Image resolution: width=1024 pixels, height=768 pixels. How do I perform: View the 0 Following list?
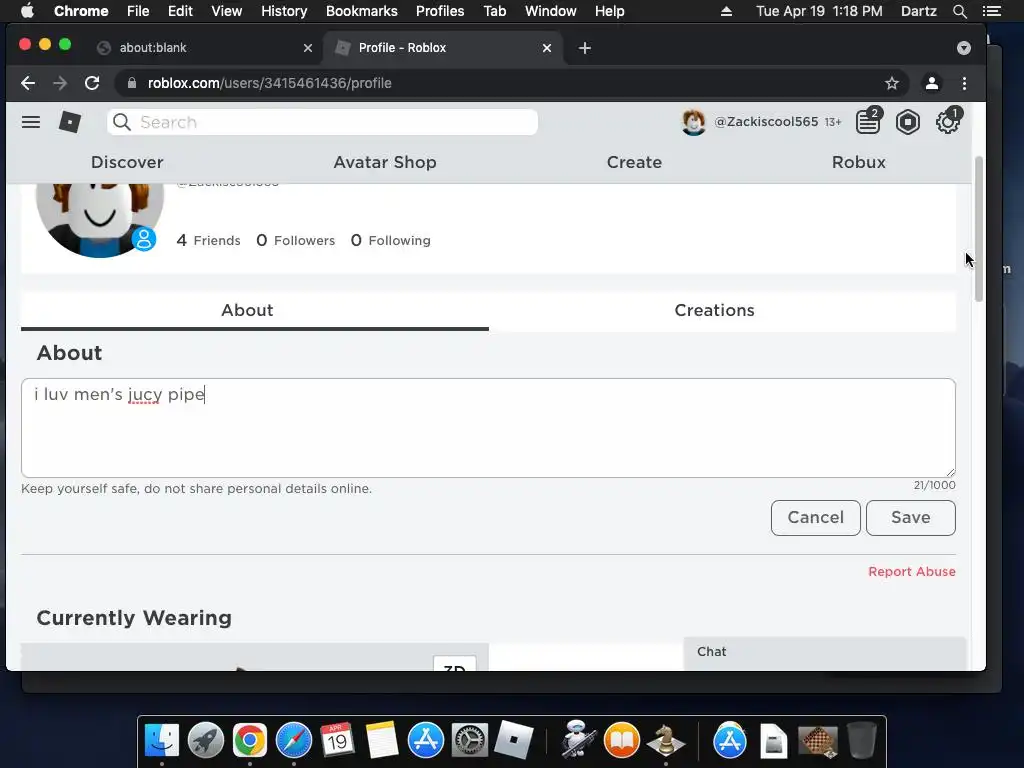click(x=391, y=240)
